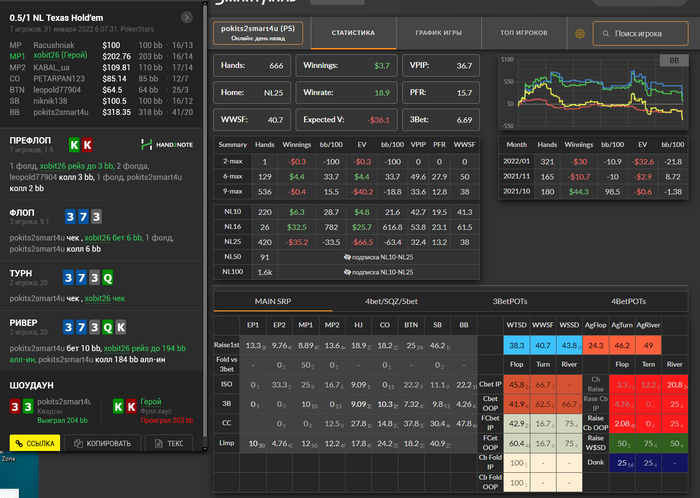Click the pokits2smart4u (PS) player button

click(x=258, y=33)
